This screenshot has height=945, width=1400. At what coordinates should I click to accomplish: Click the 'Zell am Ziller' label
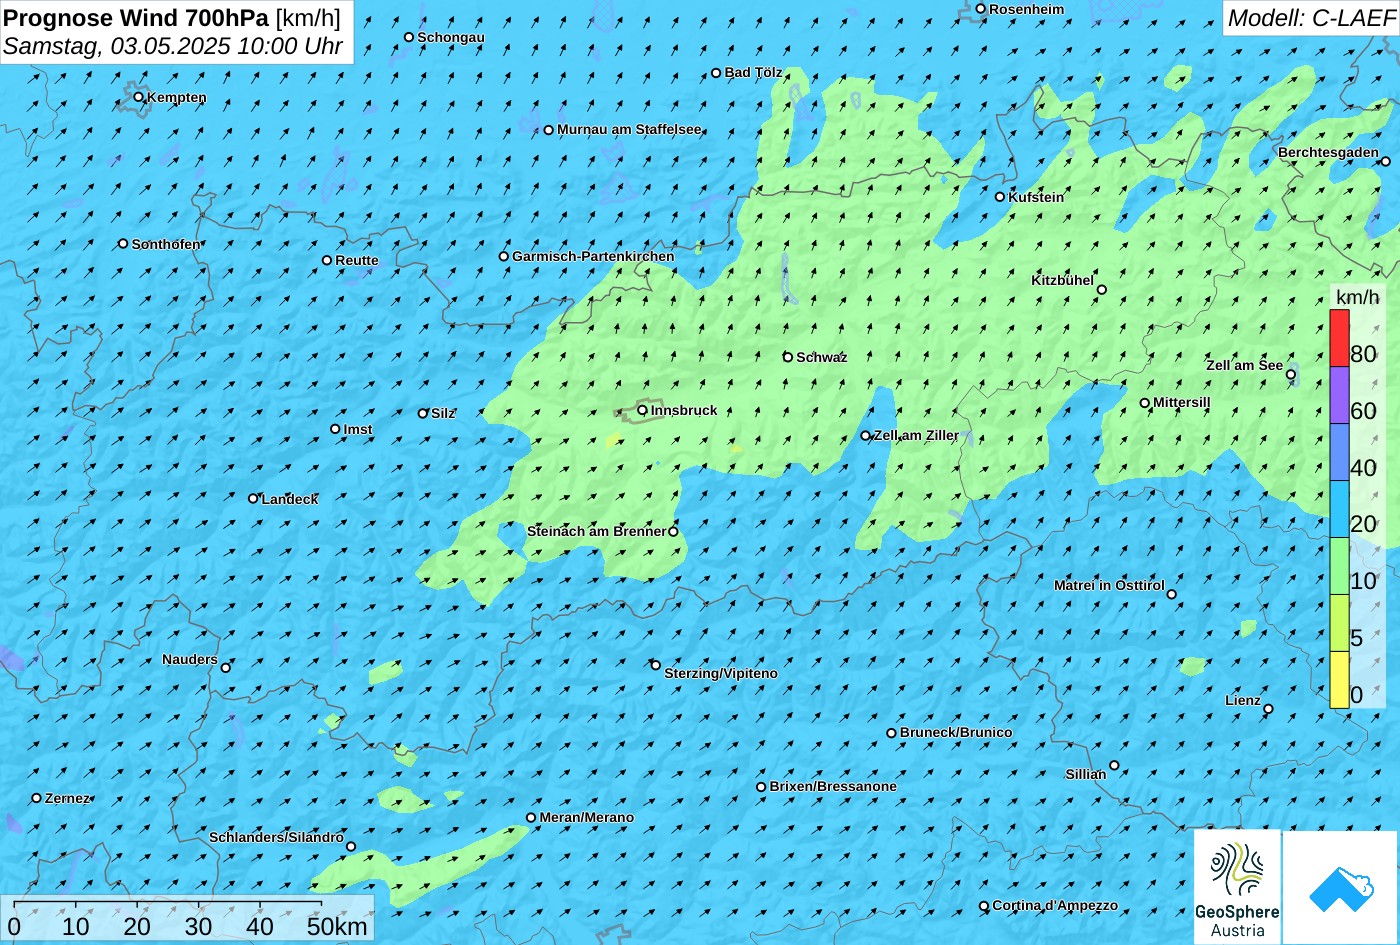pos(916,435)
